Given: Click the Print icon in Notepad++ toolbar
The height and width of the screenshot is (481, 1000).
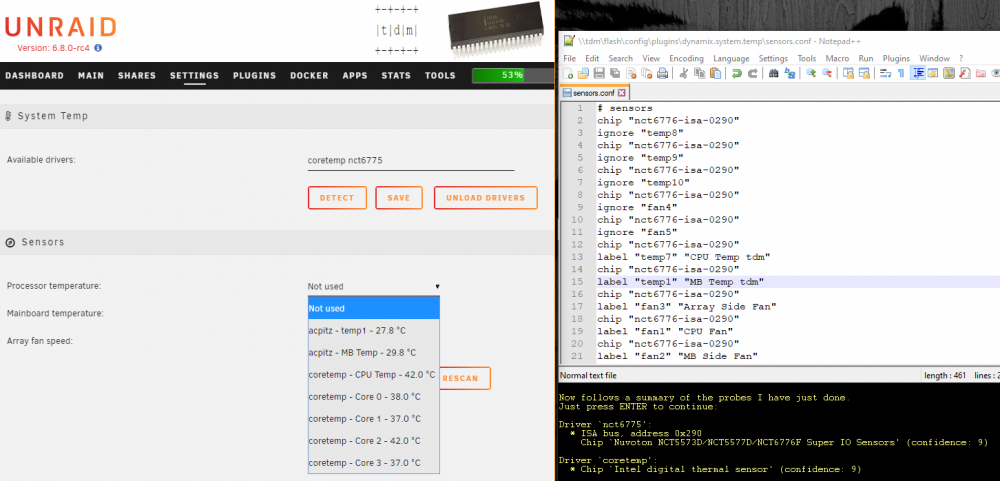Looking at the screenshot, I should 663,73.
